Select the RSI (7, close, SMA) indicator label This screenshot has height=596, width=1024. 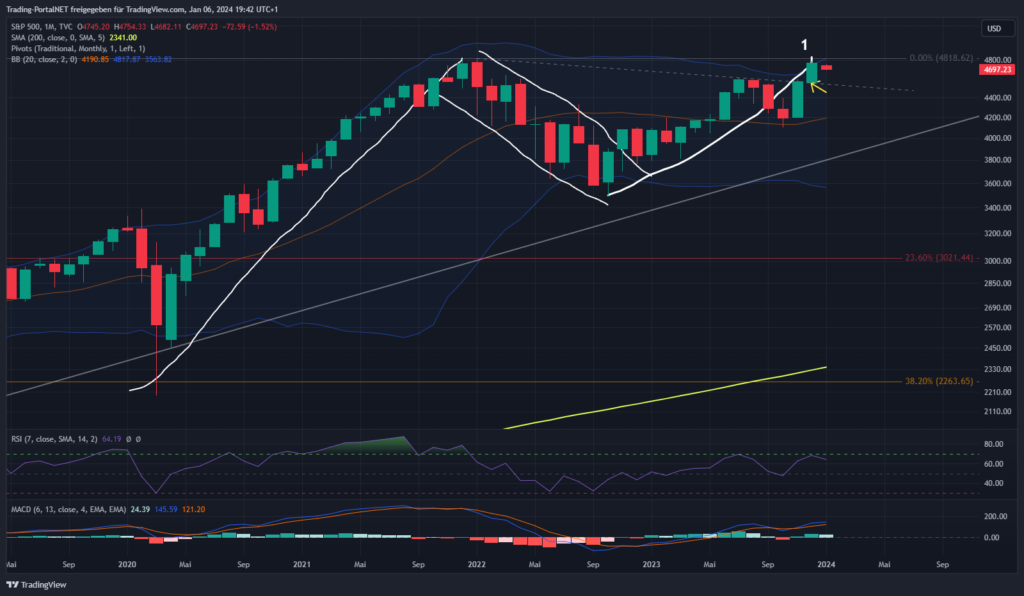tap(50, 438)
